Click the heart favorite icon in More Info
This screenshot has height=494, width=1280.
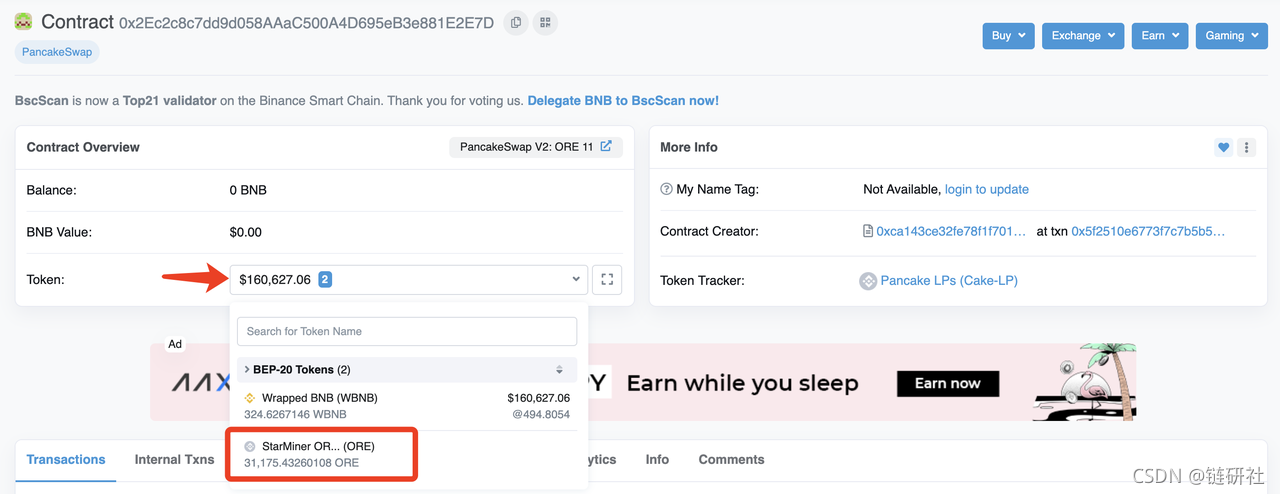[1223, 147]
